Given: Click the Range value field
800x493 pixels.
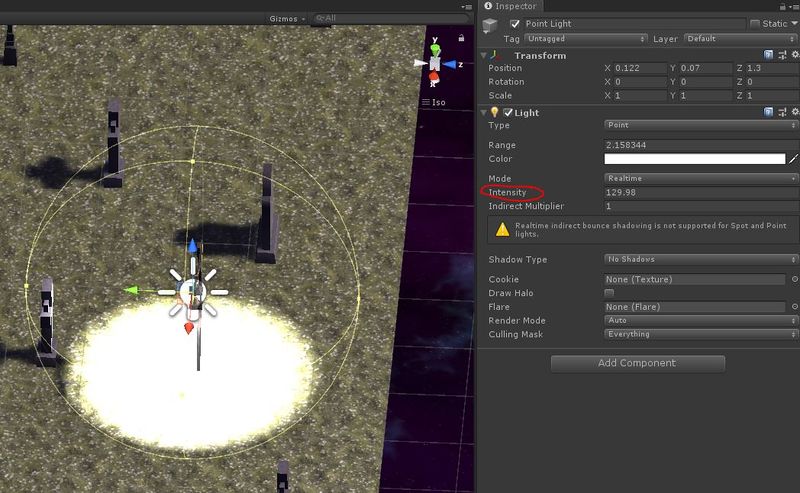Looking at the screenshot, I should pos(701,145).
